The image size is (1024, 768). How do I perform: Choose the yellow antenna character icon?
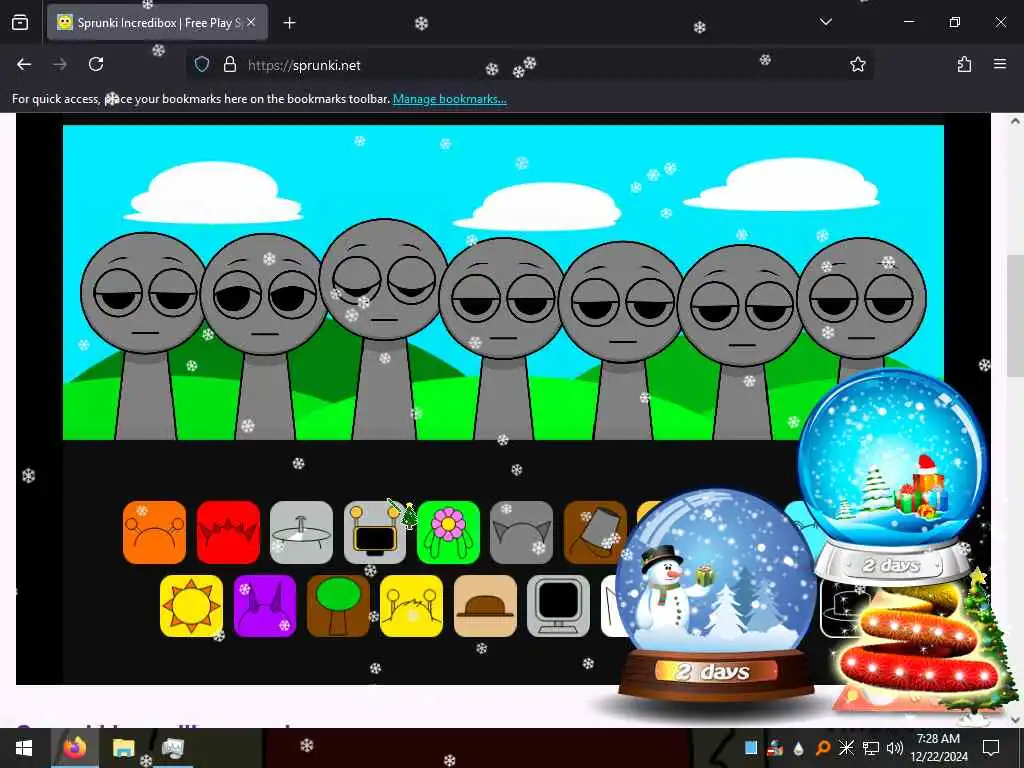[x=411, y=605]
